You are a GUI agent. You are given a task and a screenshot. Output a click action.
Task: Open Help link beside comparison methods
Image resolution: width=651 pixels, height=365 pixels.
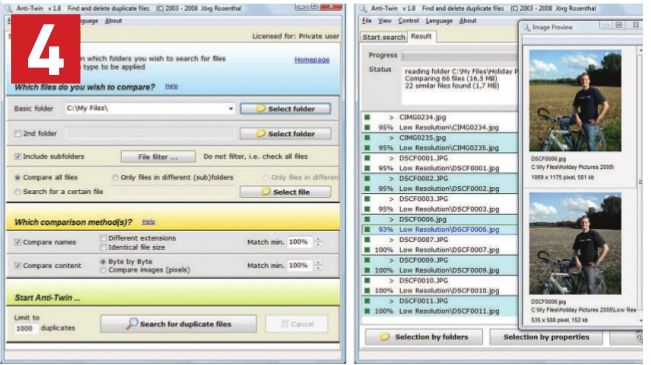click(148, 222)
